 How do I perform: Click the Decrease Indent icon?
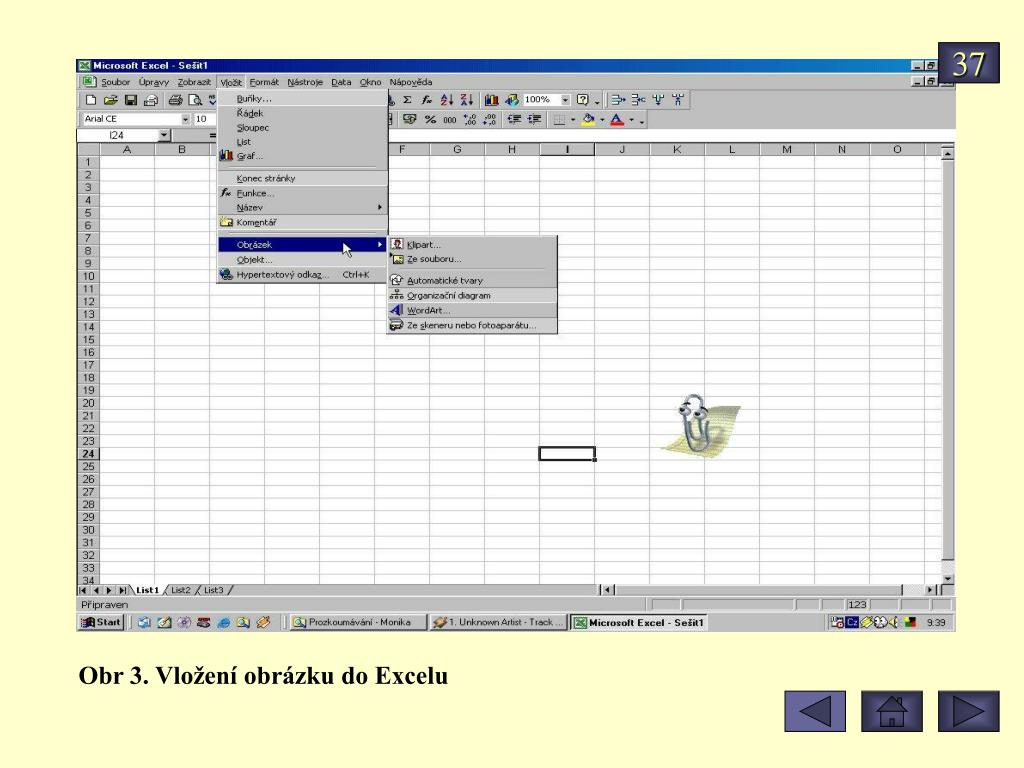coord(515,120)
